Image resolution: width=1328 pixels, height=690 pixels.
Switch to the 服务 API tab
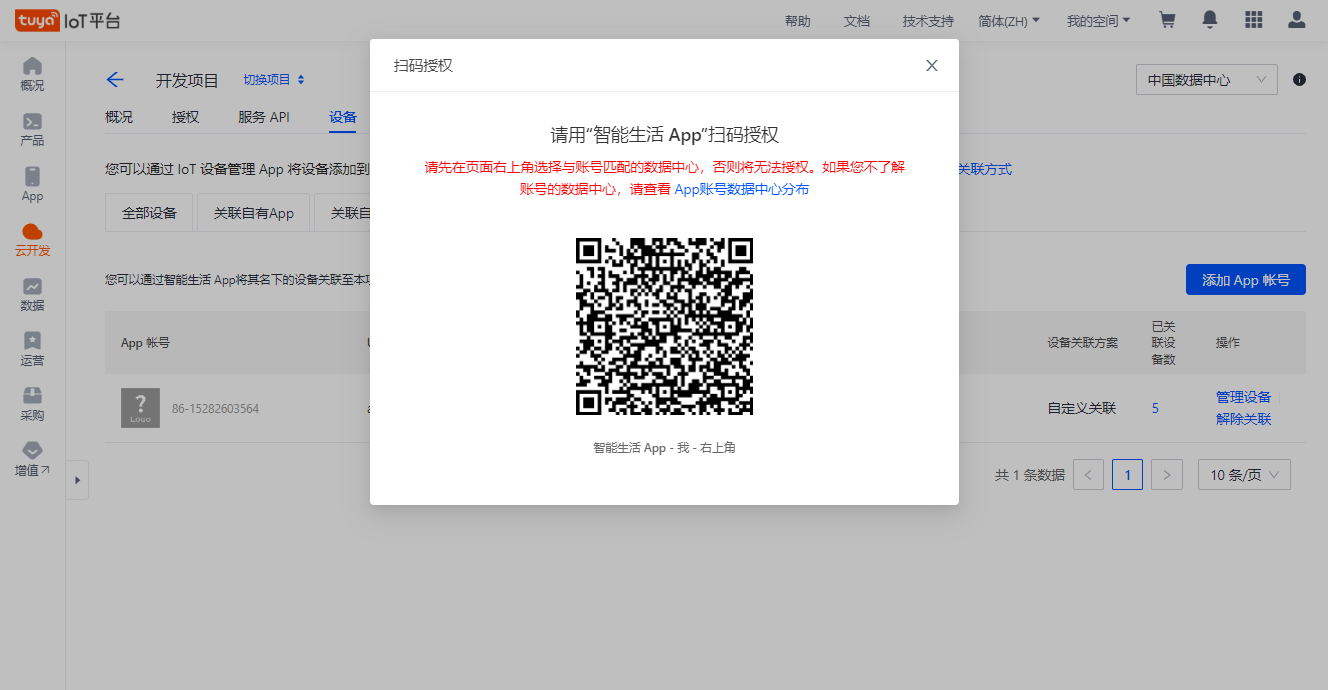[x=264, y=117]
